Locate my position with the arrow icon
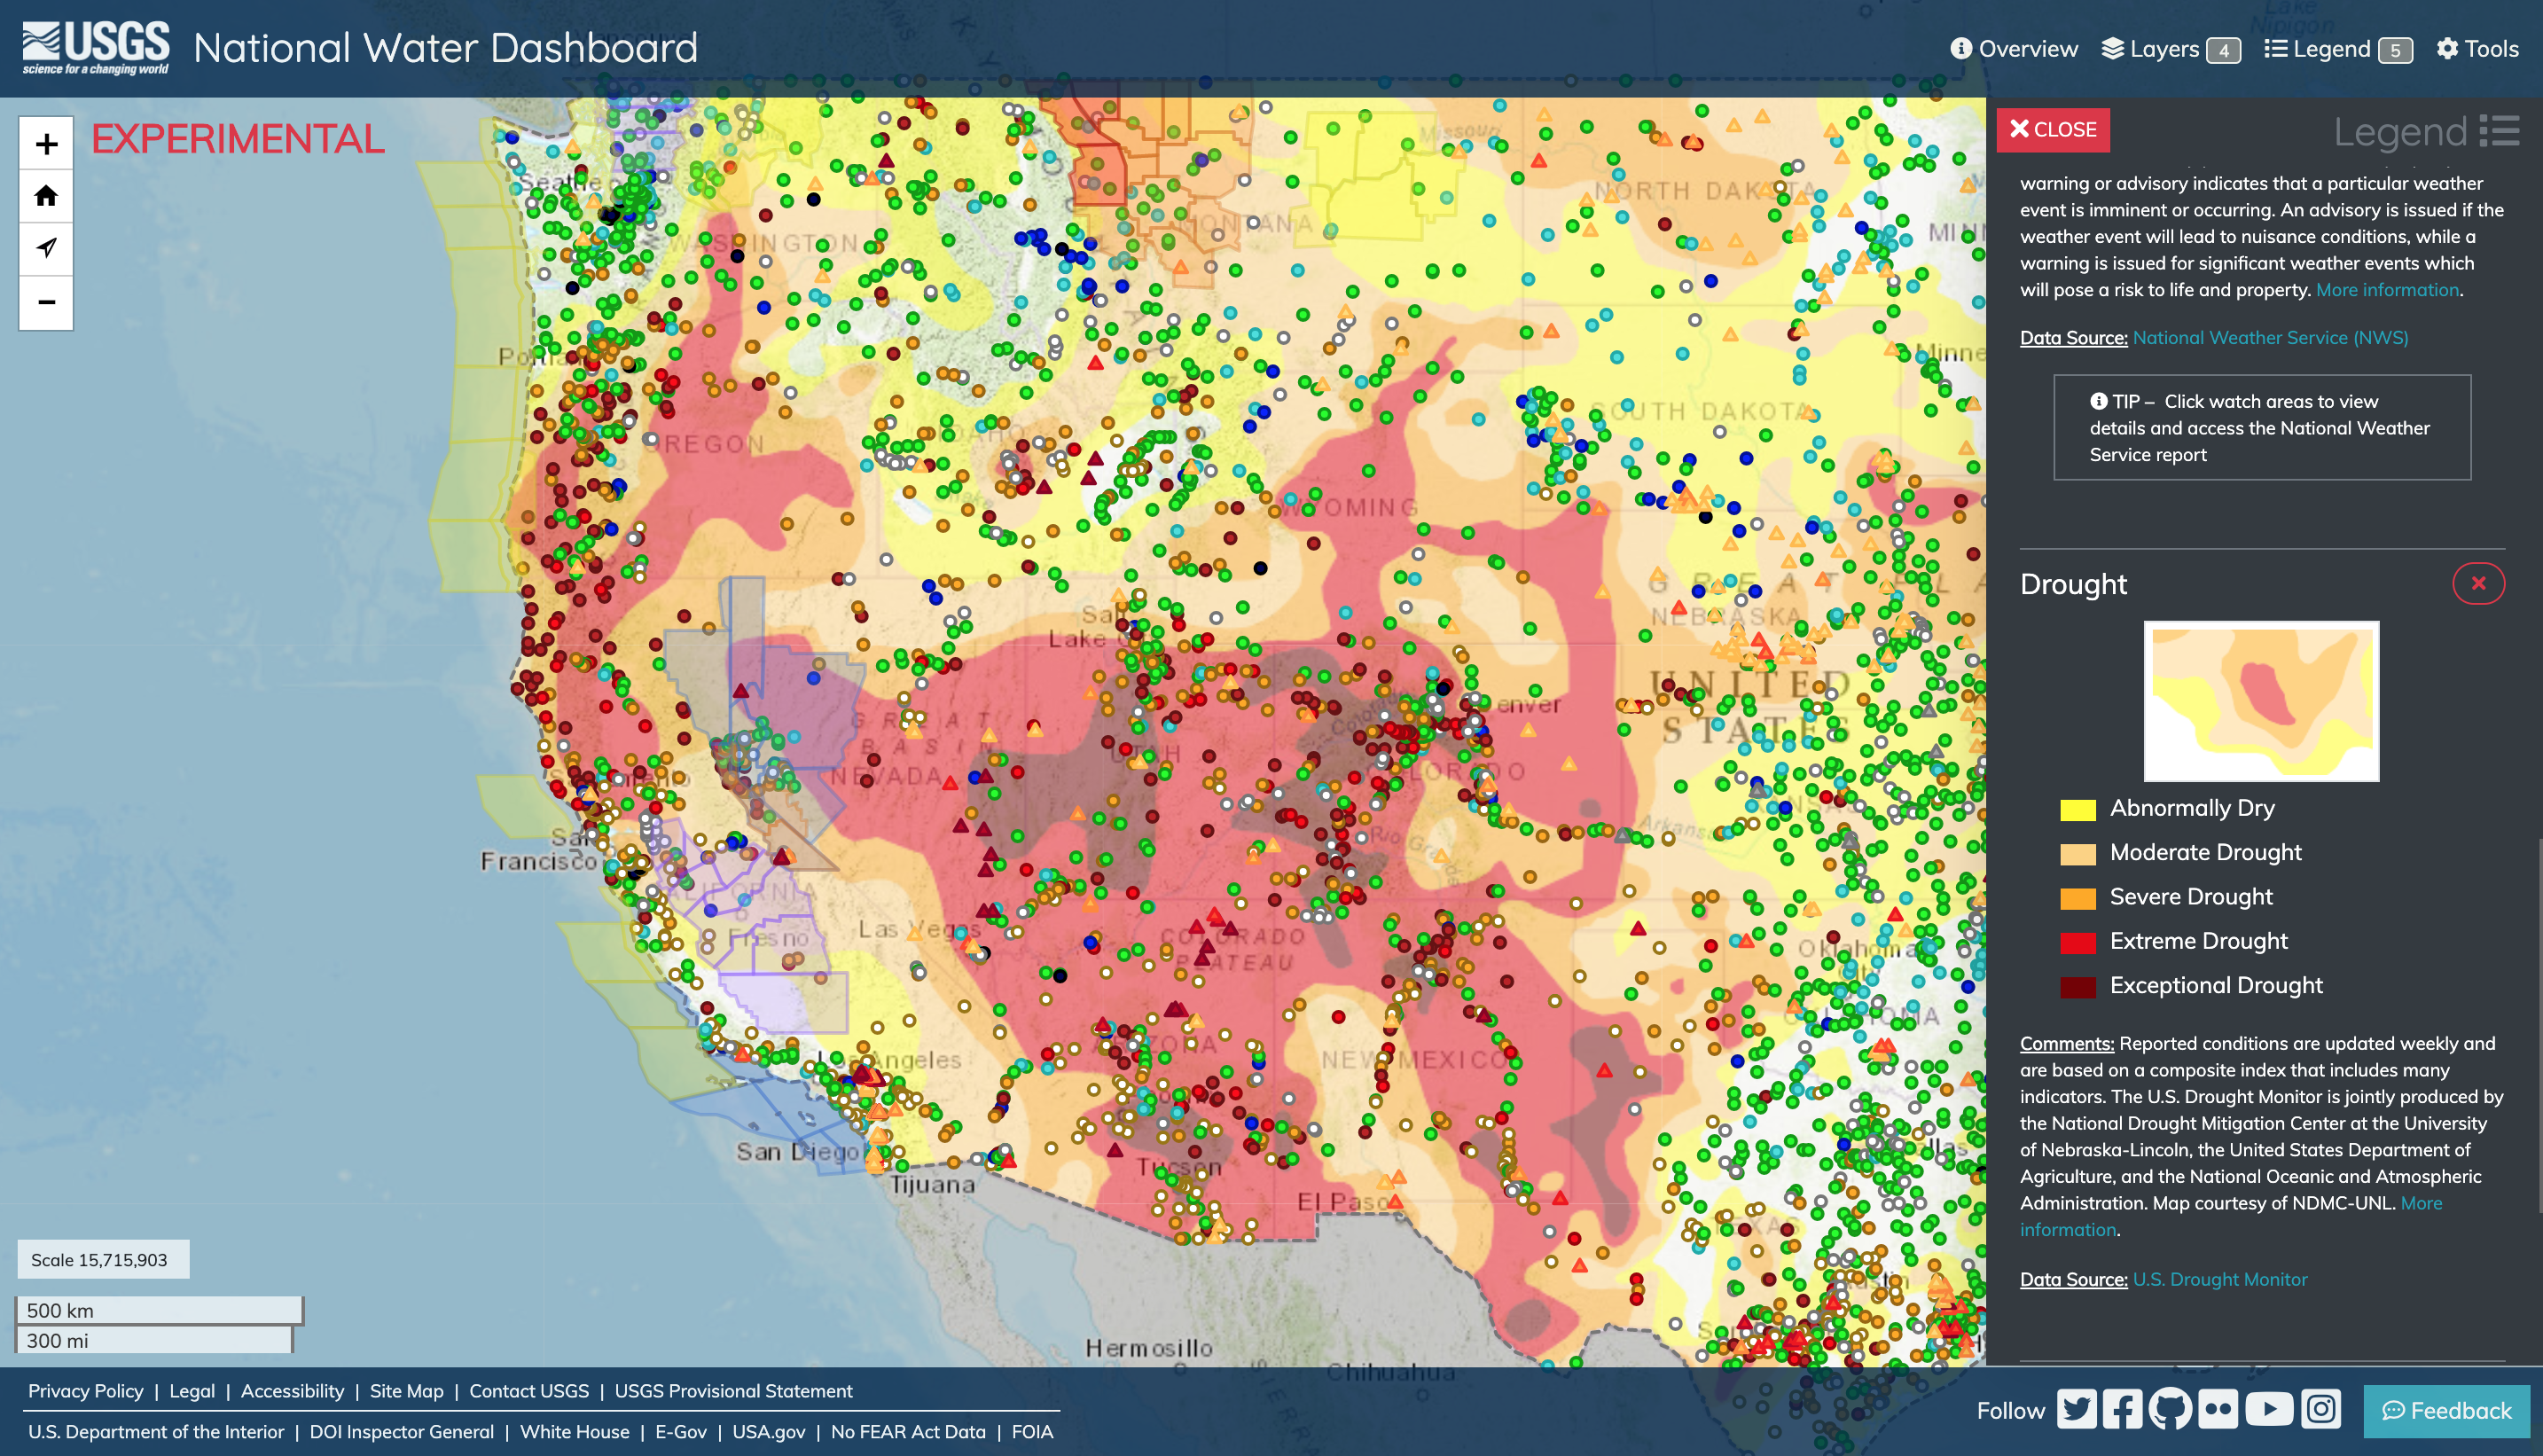The image size is (2543, 1456). click(46, 248)
